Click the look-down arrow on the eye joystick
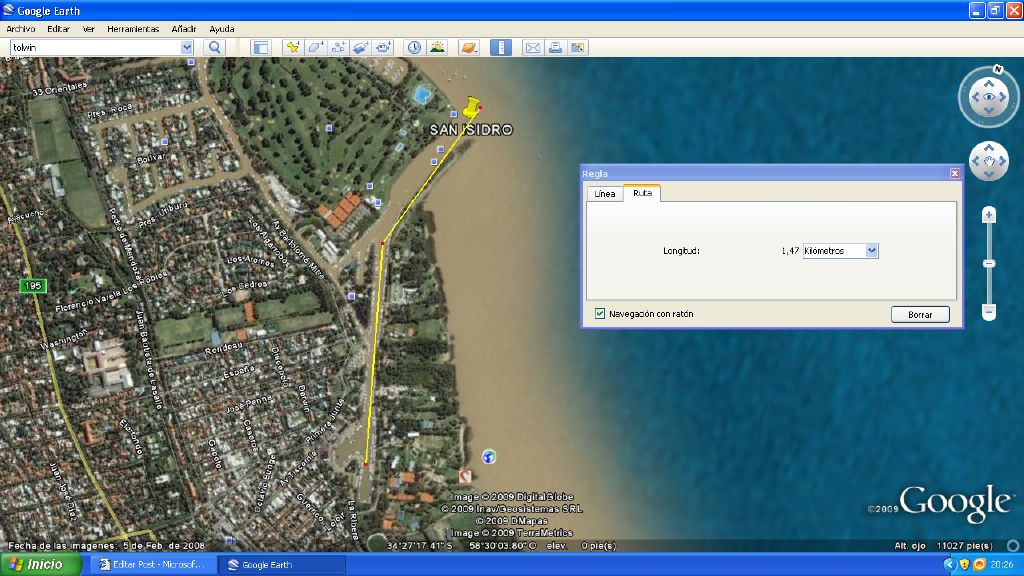 pos(989,110)
